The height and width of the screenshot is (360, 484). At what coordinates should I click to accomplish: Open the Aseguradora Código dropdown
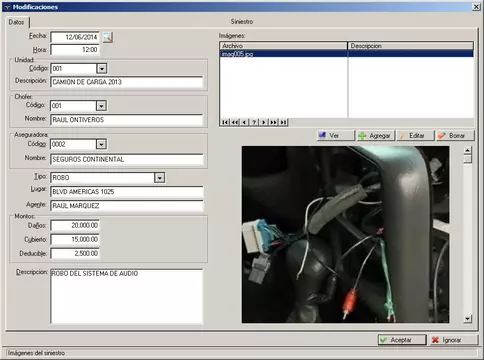pos(101,144)
